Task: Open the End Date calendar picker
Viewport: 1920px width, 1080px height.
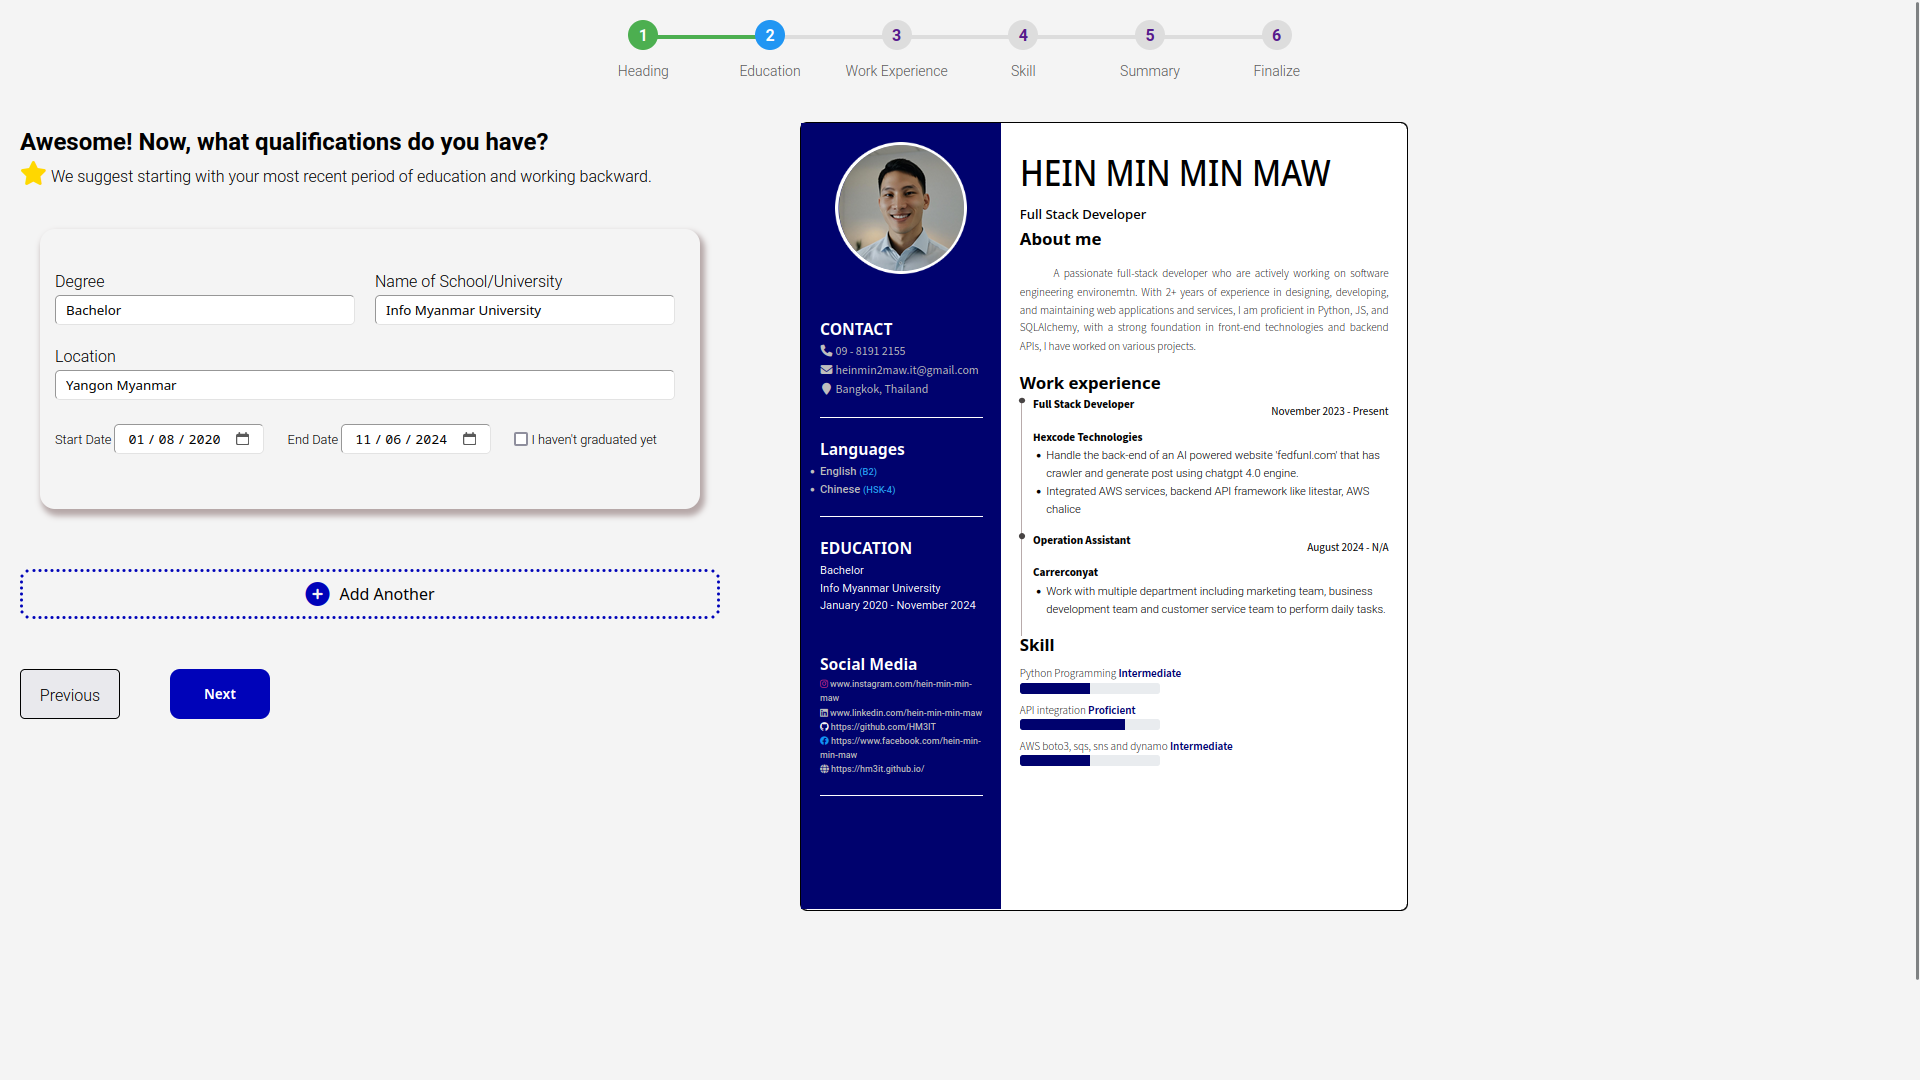Action: pyautogui.click(x=469, y=438)
